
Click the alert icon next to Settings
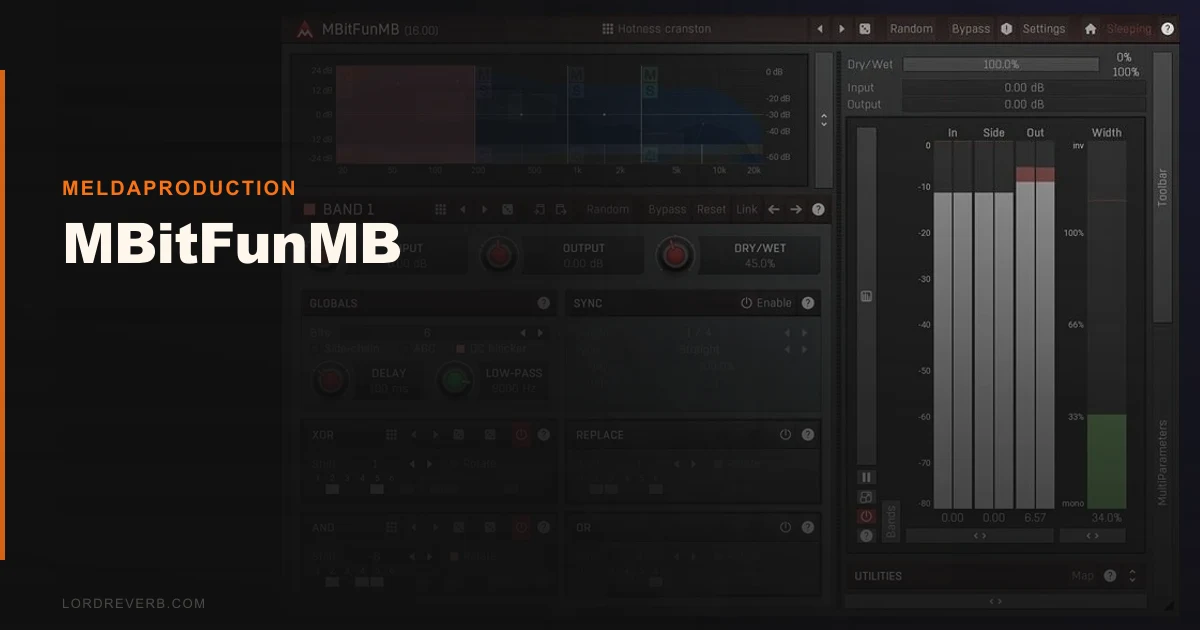coord(1006,29)
